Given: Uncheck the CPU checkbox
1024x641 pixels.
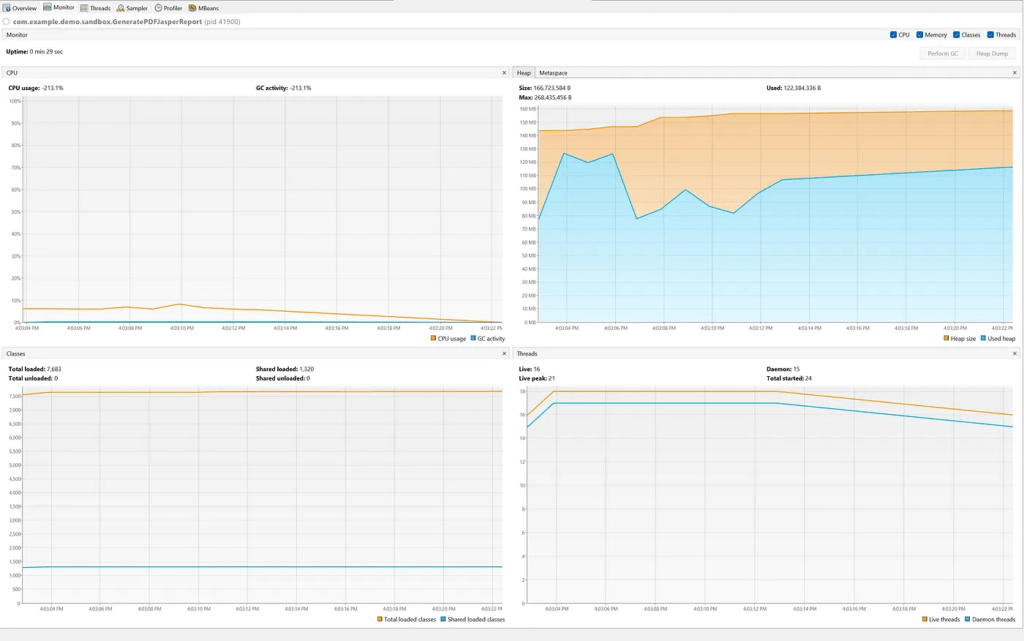Looking at the screenshot, I should tap(893, 35).
